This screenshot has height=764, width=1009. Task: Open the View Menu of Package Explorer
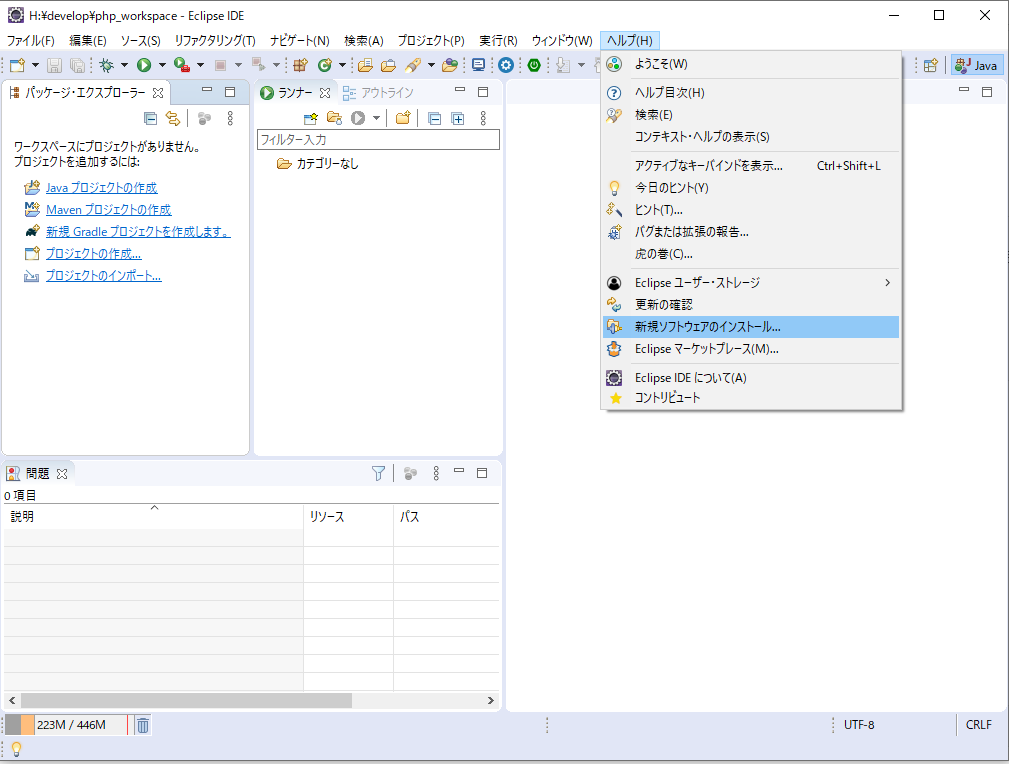[x=231, y=118]
